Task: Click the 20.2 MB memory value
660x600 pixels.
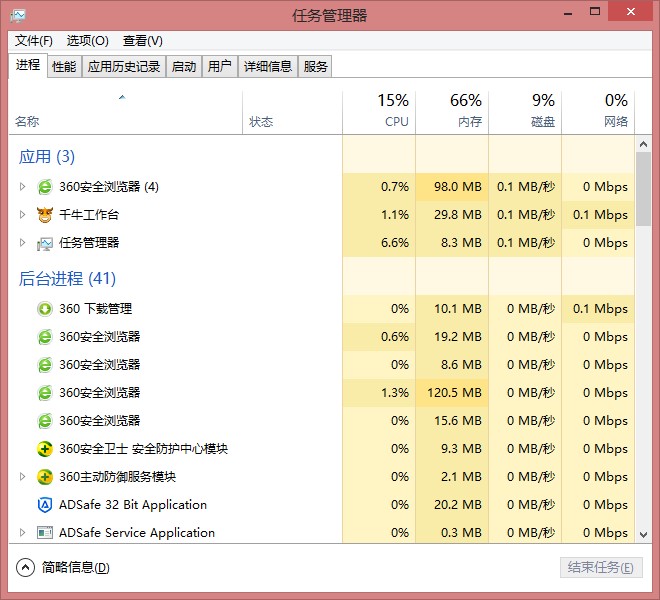Action: click(458, 505)
